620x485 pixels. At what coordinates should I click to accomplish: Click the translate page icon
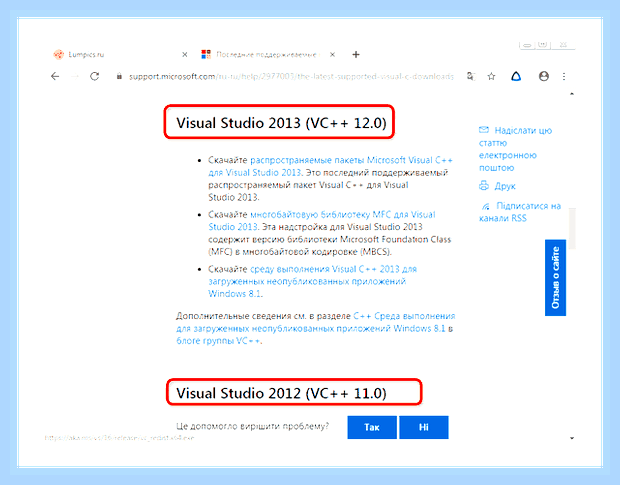pos(471,76)
